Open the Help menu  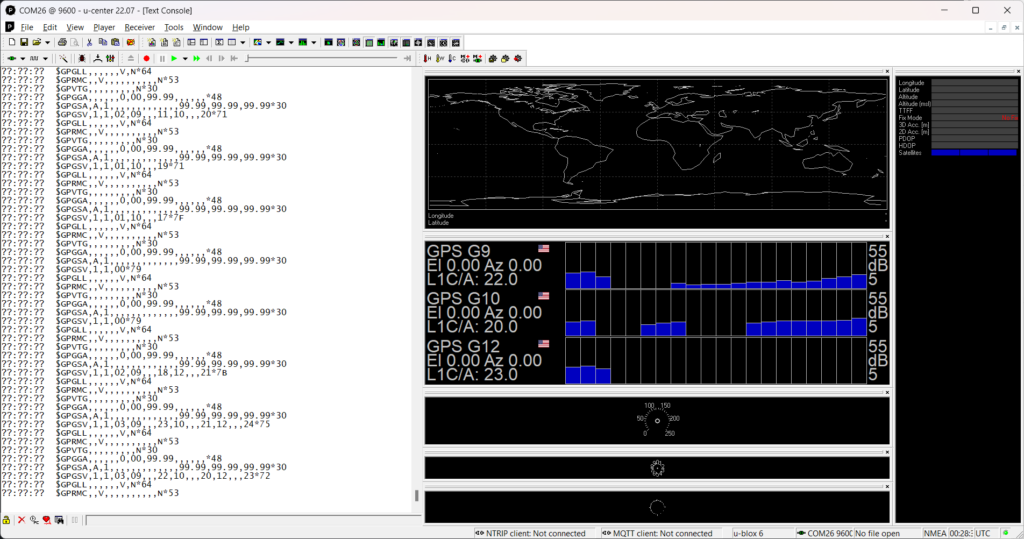(241, 27)
